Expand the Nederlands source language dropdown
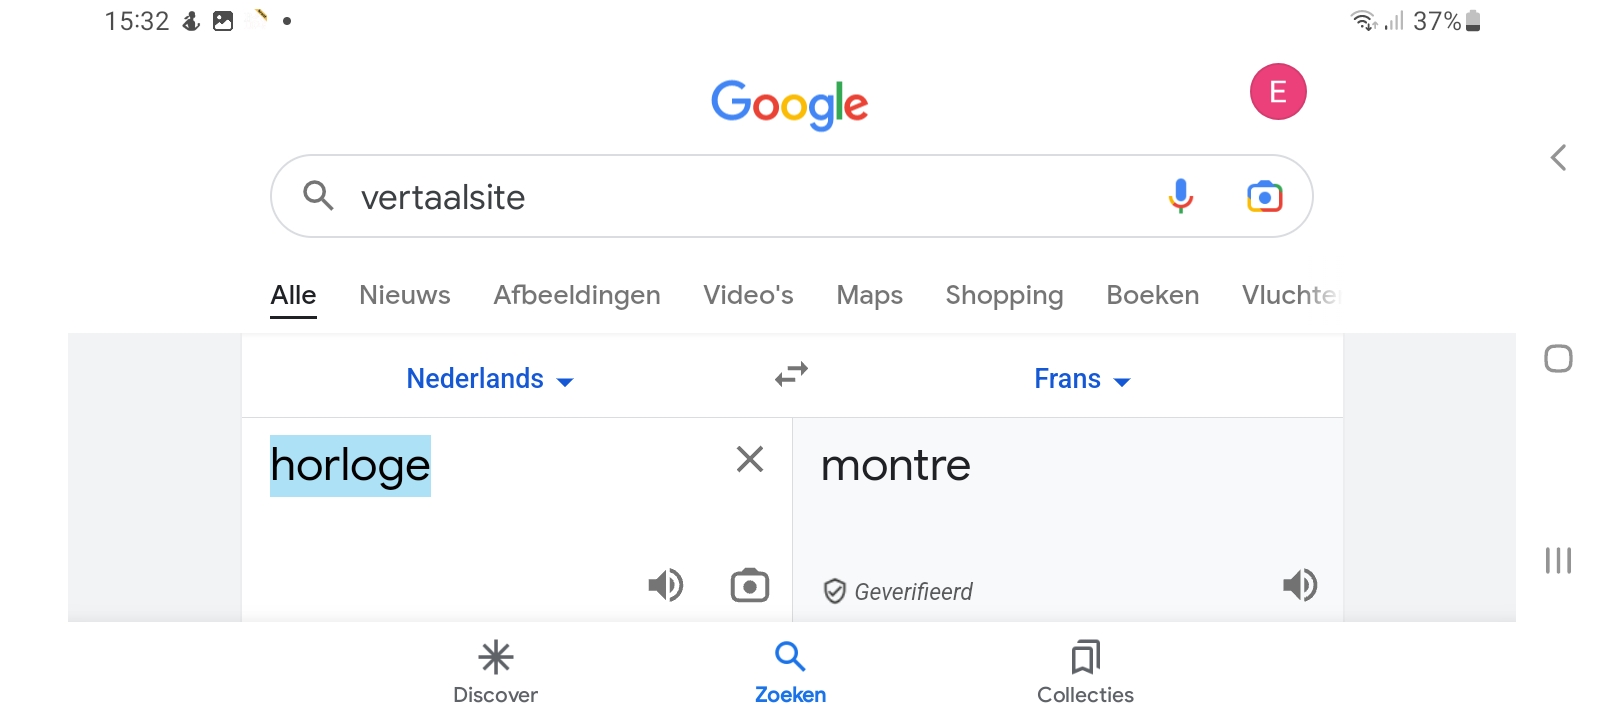1600x720 pixels. (490, 379)
